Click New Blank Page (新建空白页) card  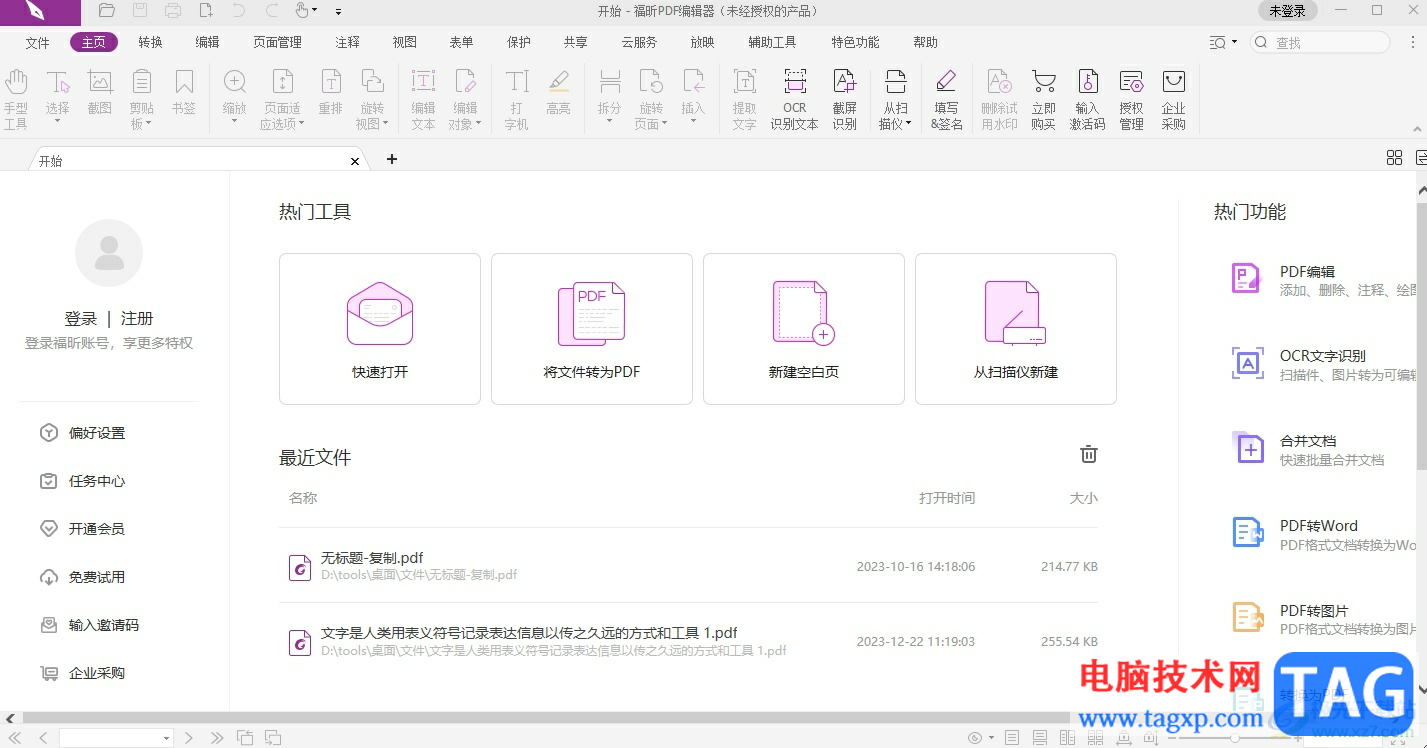pos(804,329)
